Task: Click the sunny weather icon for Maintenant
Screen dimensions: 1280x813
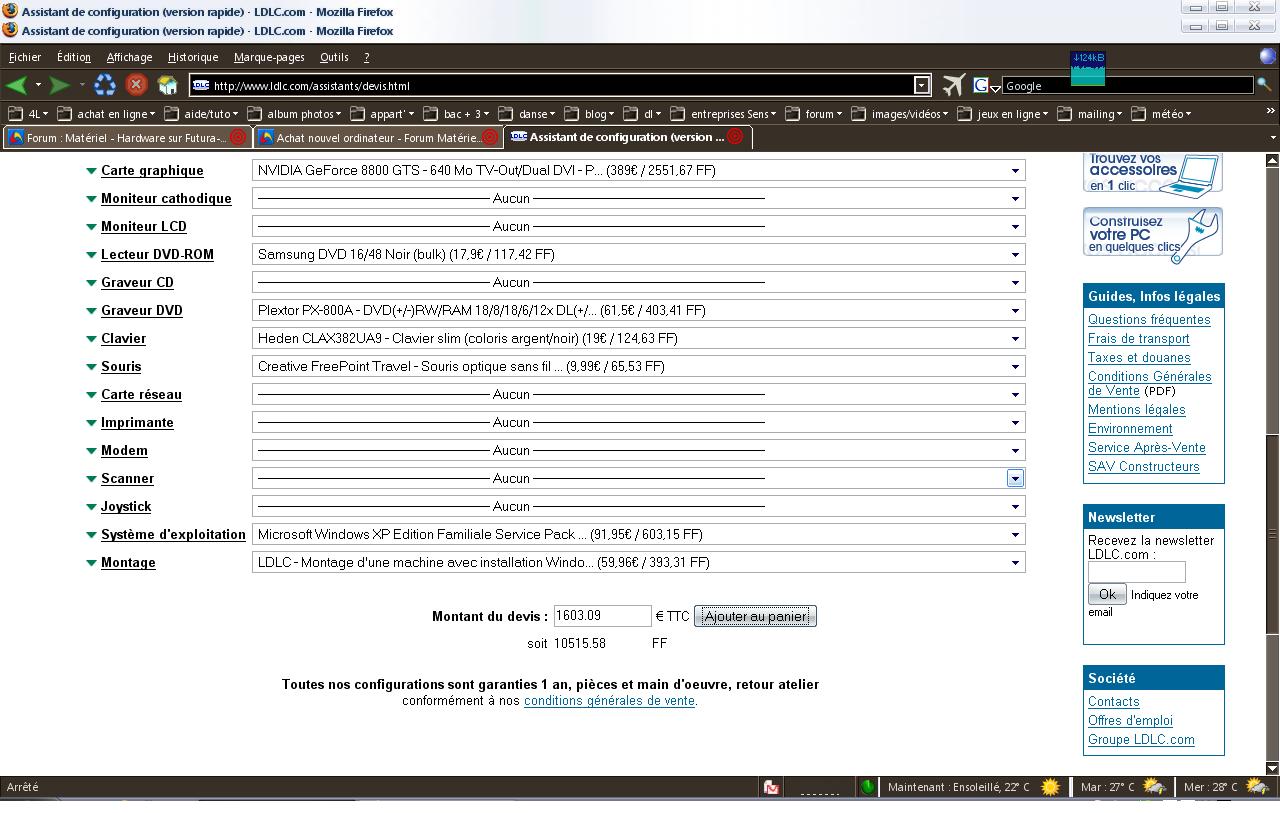Action: pyautogui.click(x=1050, y=787)
